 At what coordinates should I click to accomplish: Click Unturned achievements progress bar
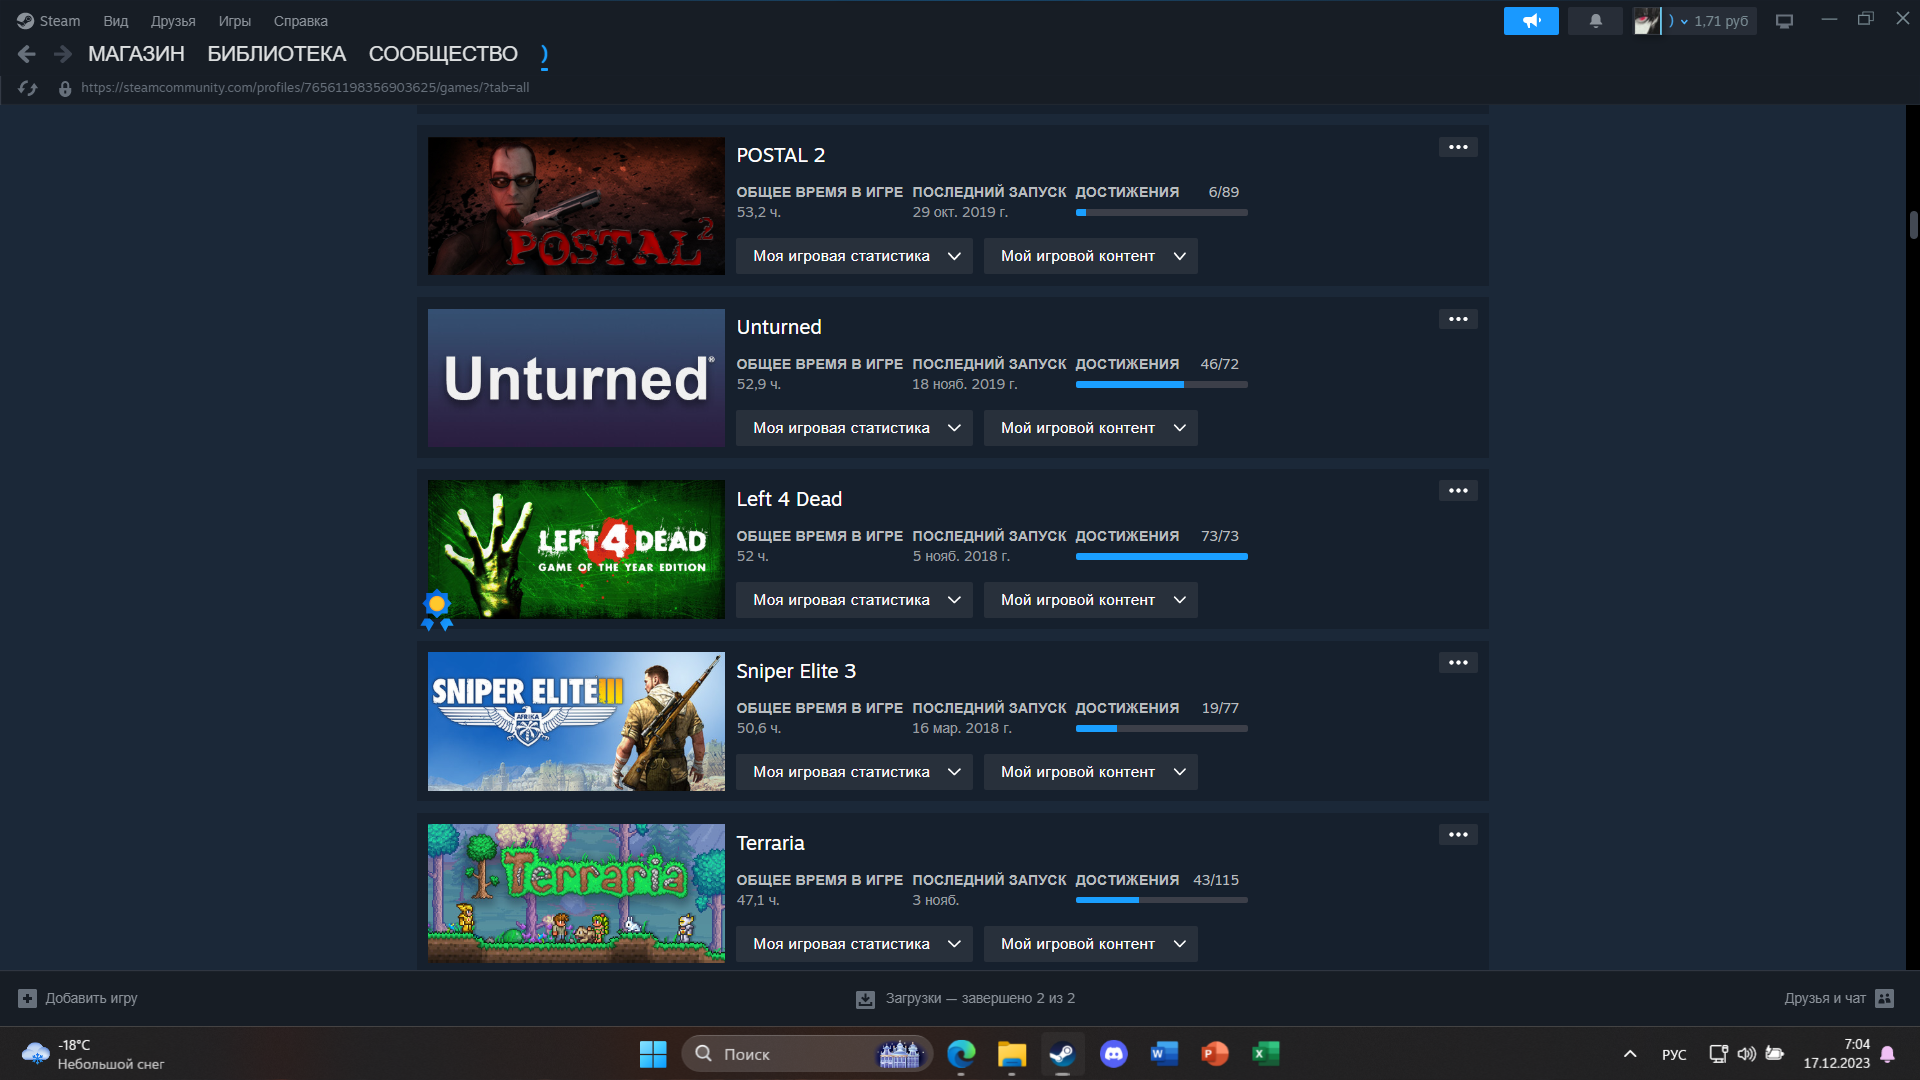(1161, 385)
